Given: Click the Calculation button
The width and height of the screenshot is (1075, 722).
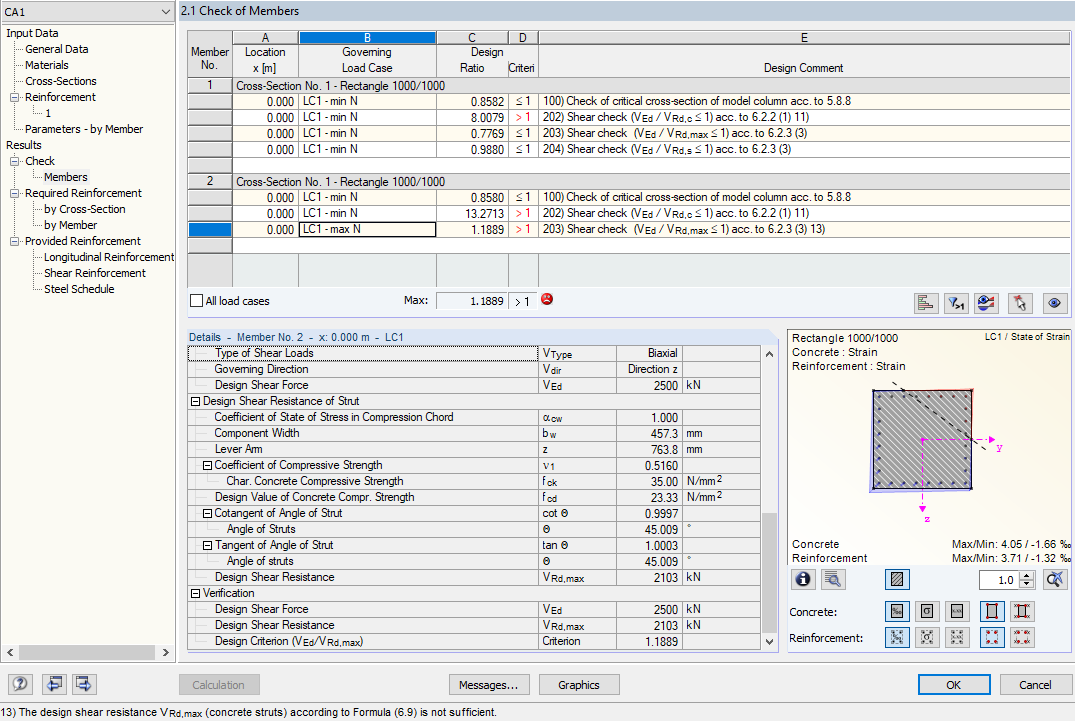Looking at the screenshot, I should click(219, 684).
